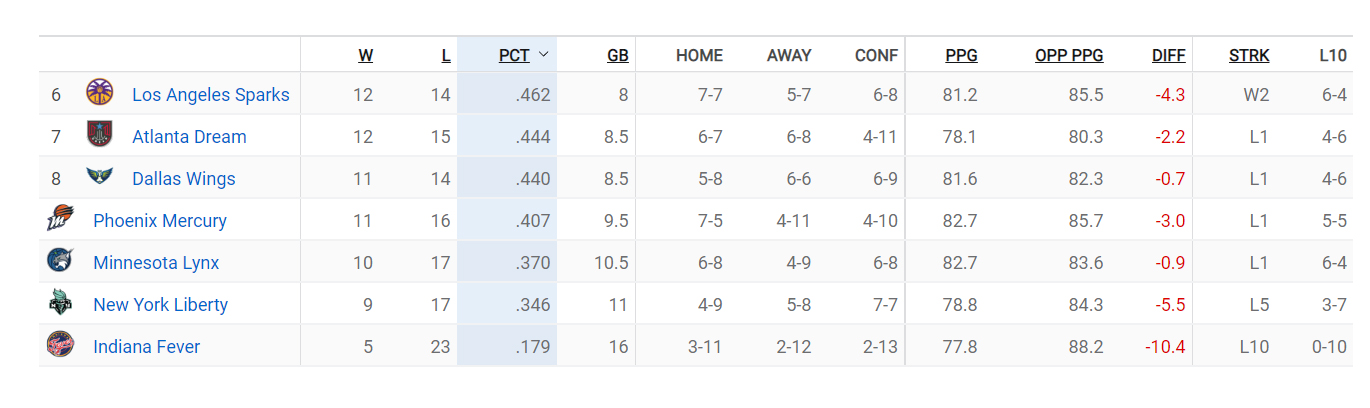
Task: Click the Minnesota Lynx team logo
Action: pos(60,262)
